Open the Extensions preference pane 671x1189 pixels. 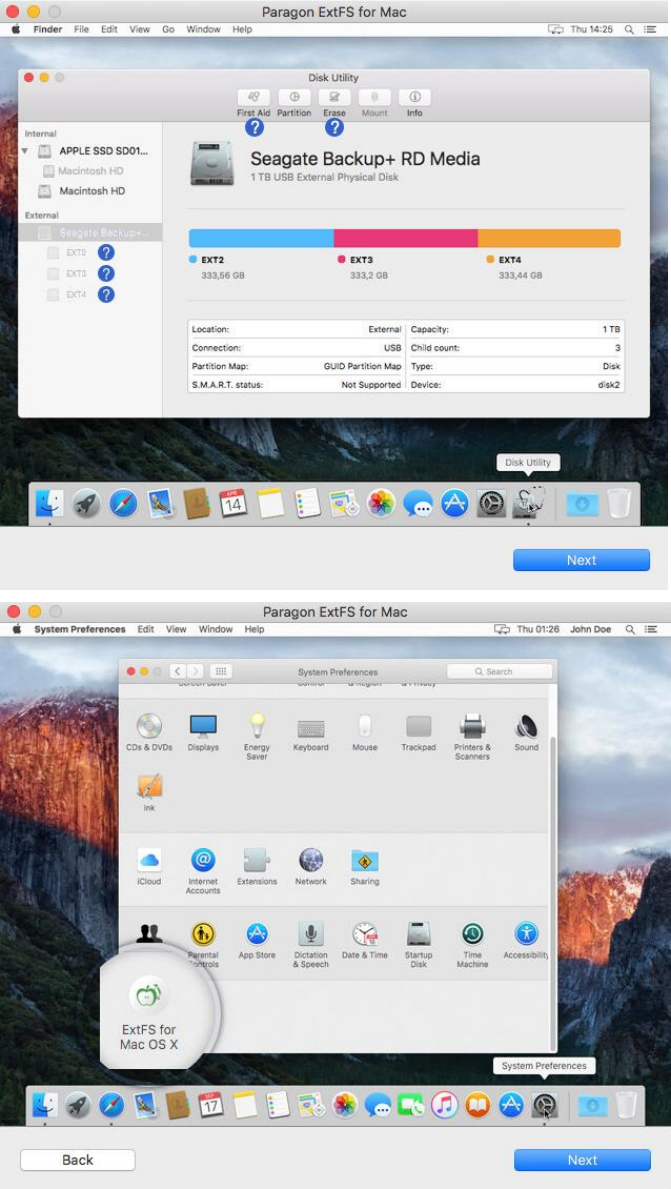(x=257, y=860)
